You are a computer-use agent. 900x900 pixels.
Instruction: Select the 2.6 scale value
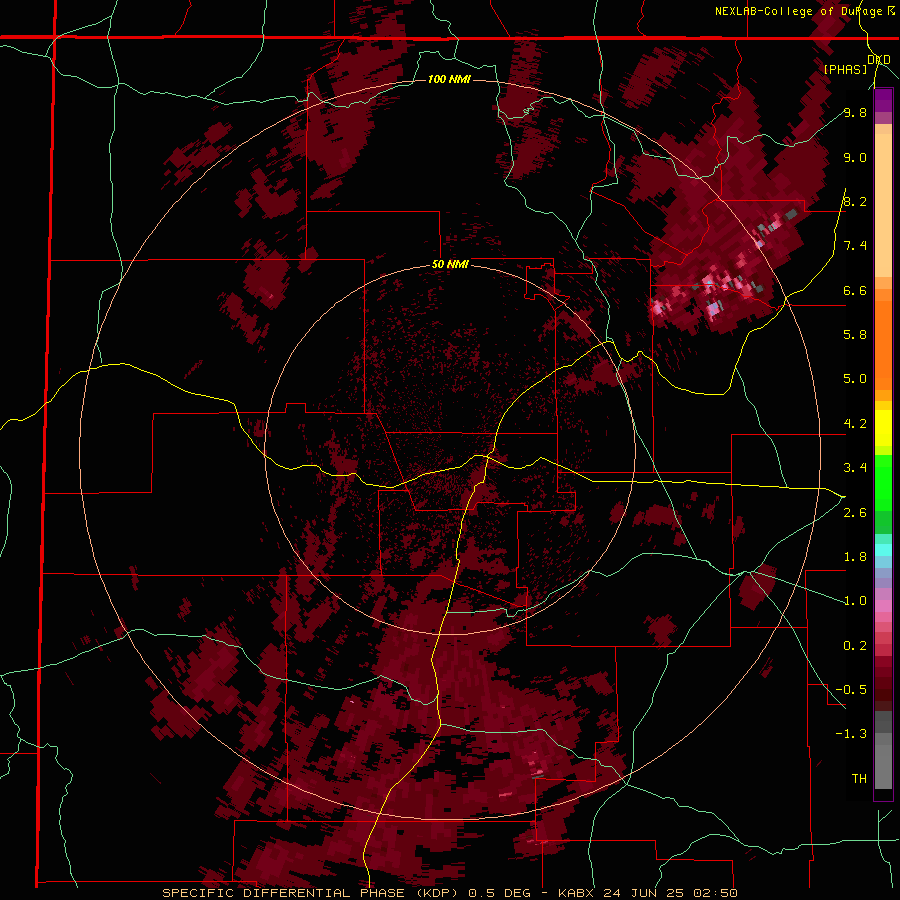(855, 513)
